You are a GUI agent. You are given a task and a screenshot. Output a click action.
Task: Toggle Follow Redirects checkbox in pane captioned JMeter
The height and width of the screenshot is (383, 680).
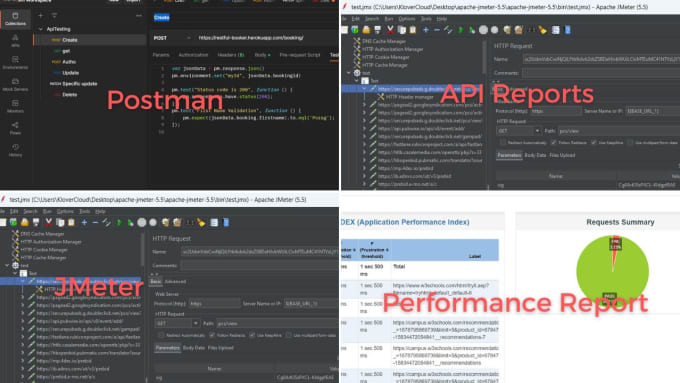click(212, 335)
